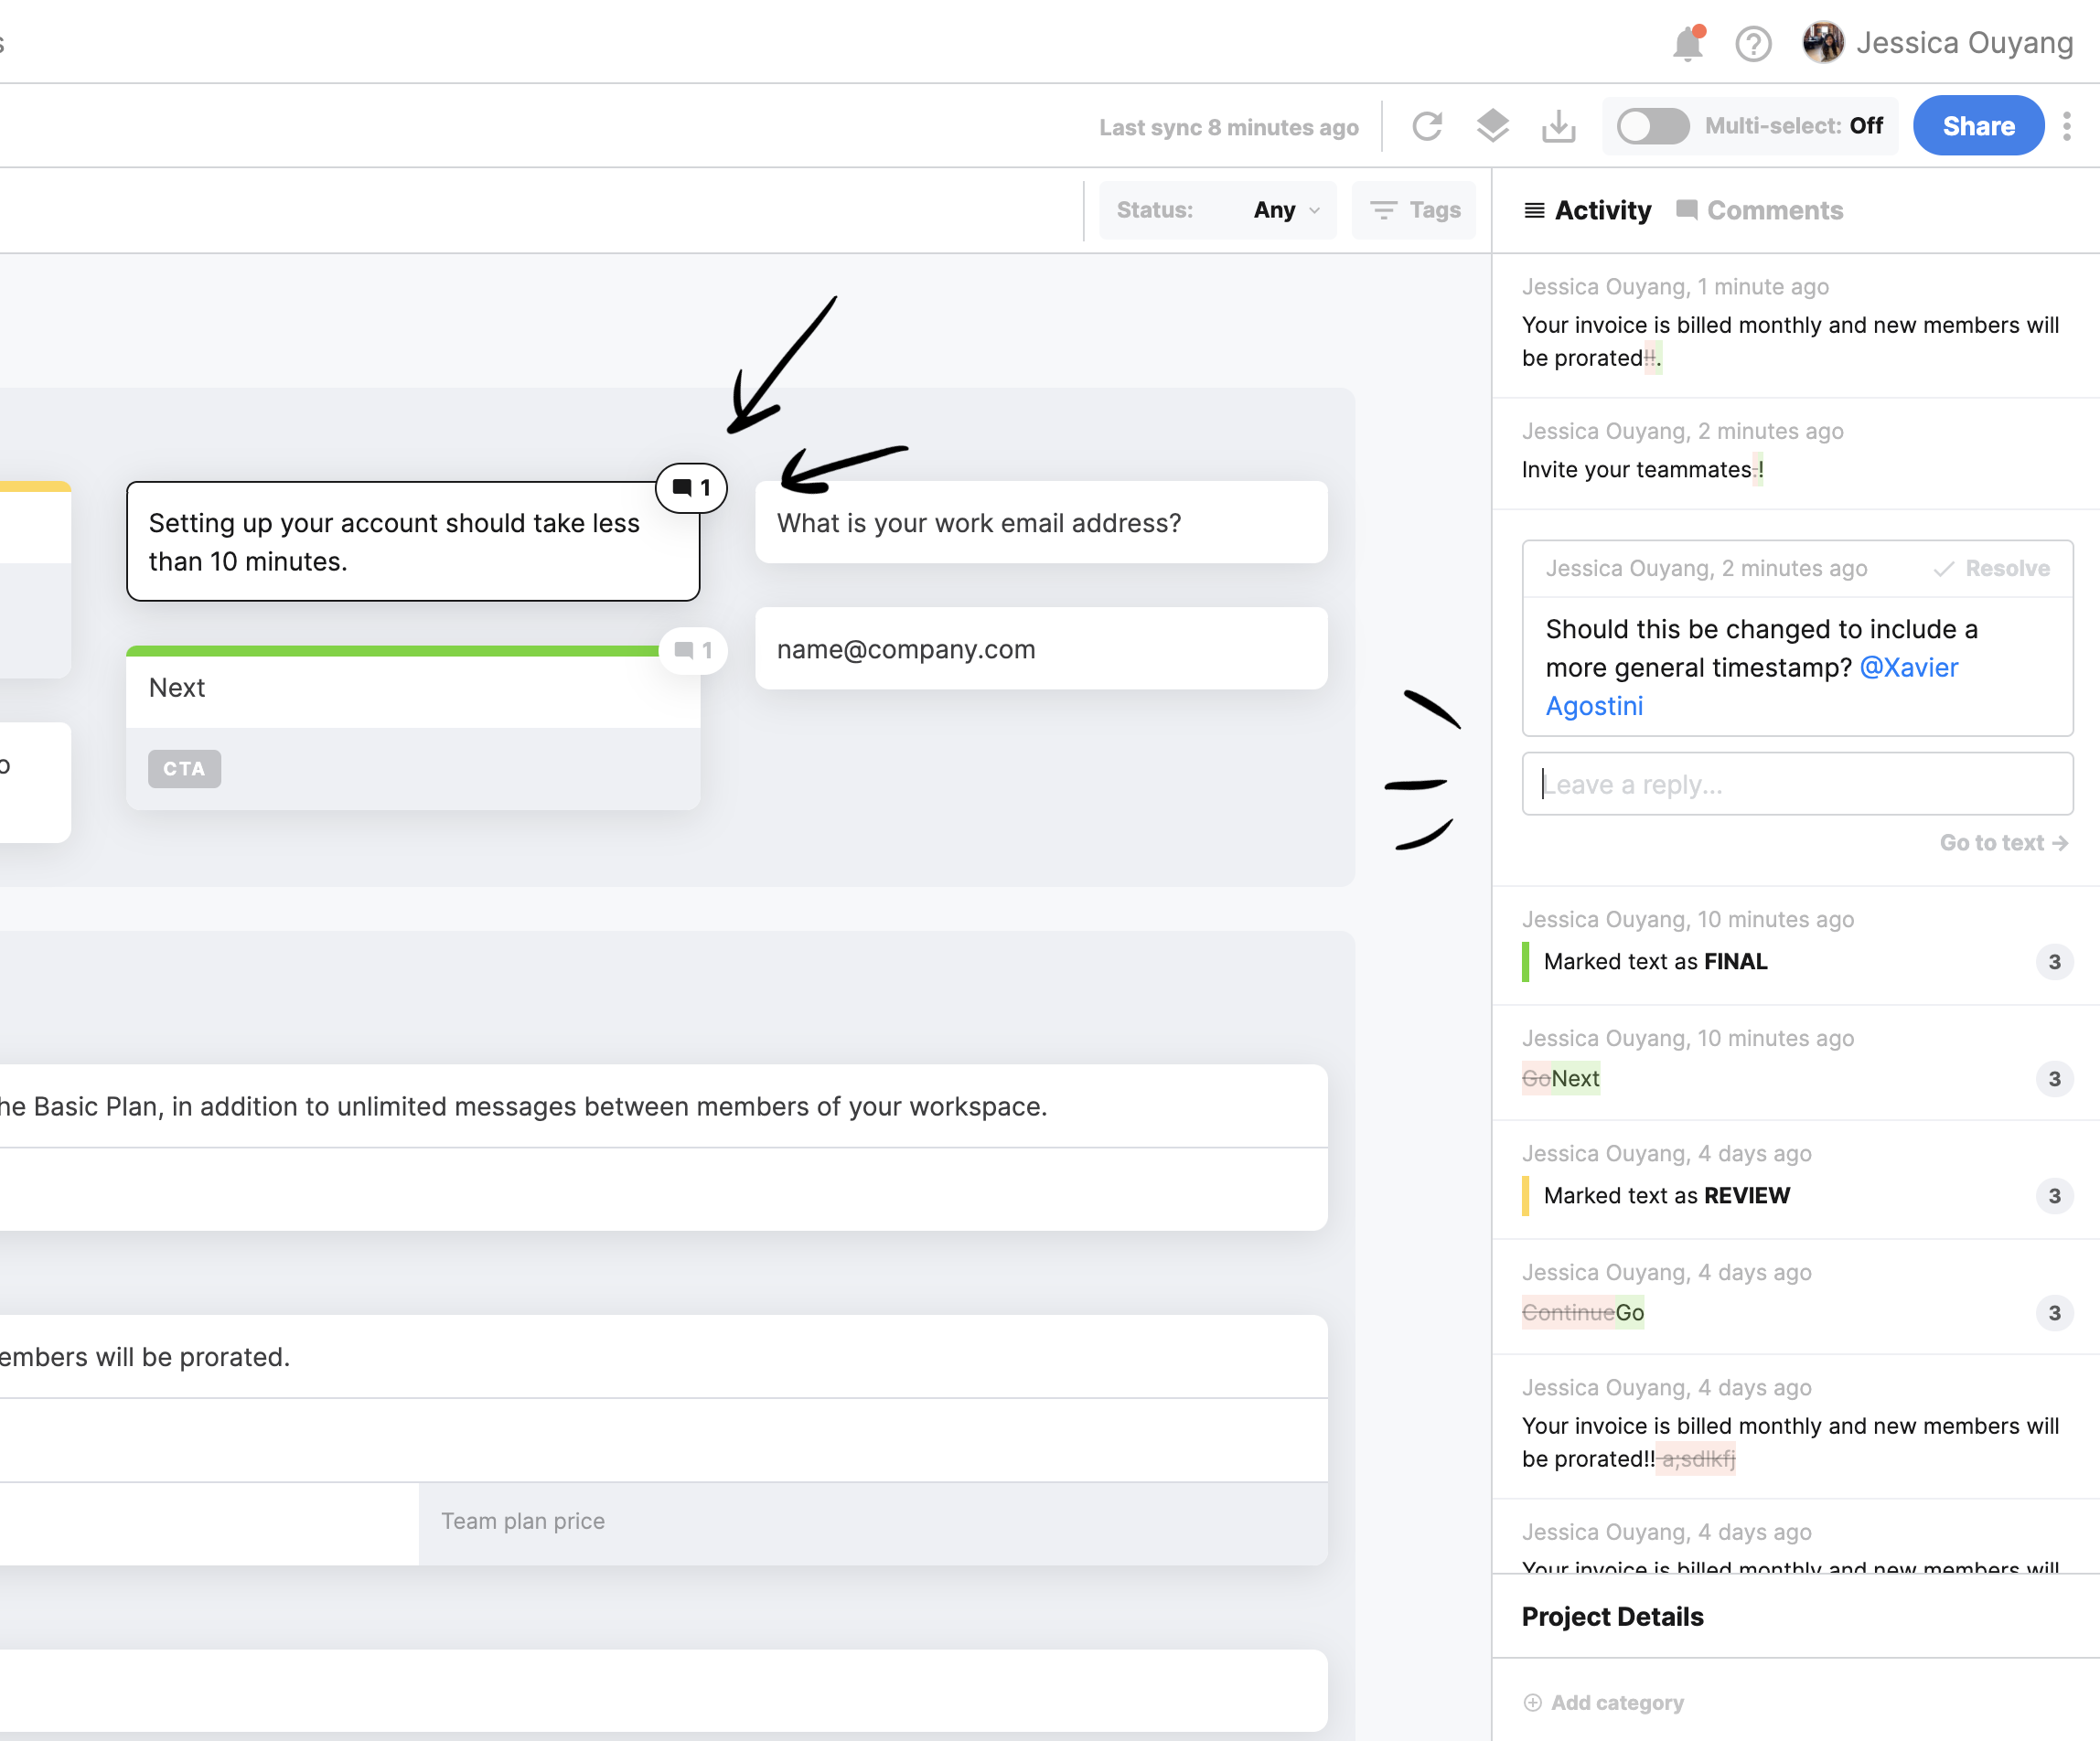Follow the Go to text link
Screen dimensions: 2100x1741
[2003, 843]
